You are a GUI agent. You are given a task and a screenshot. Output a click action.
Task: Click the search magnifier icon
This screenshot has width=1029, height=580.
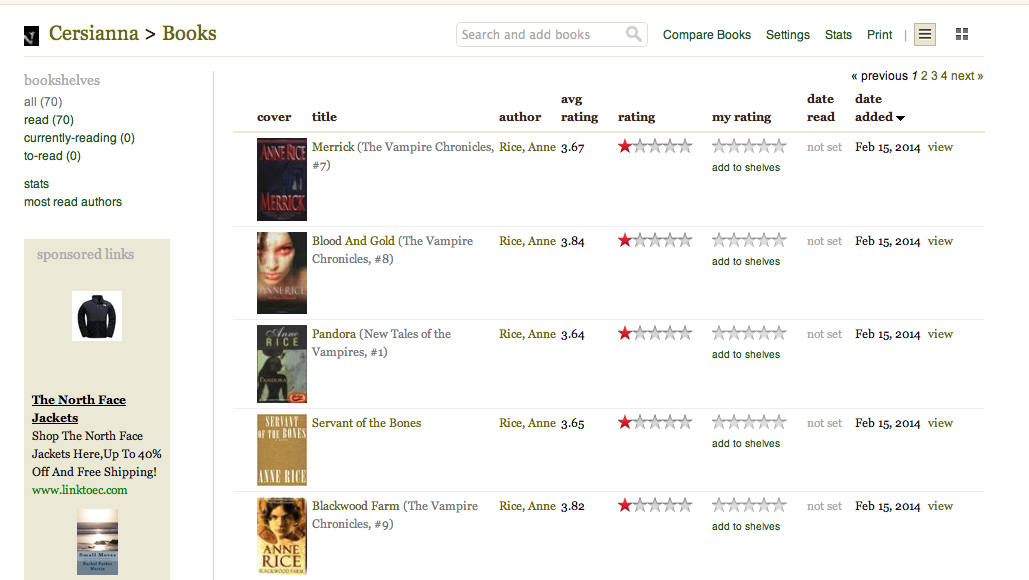633,34
